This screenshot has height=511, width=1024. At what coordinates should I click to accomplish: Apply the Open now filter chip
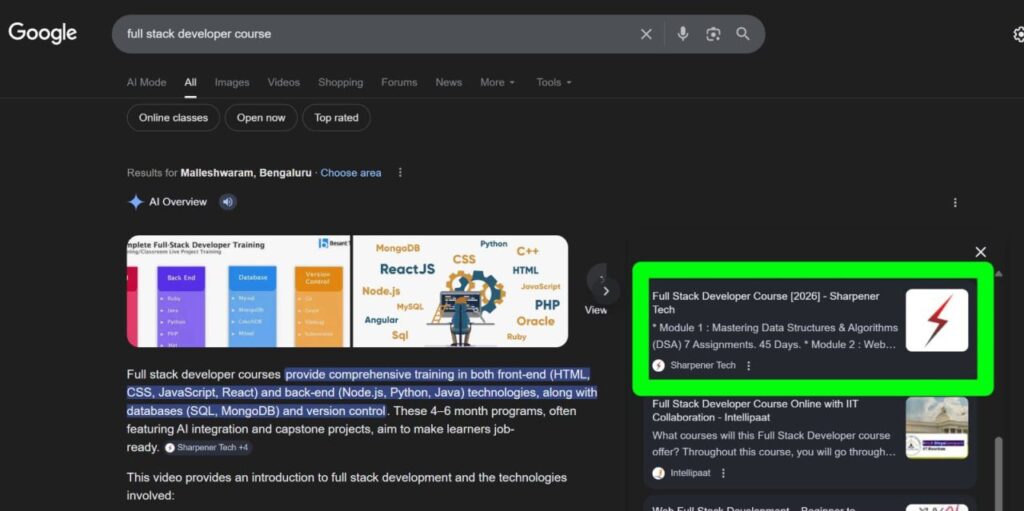[x=261, y=118]
